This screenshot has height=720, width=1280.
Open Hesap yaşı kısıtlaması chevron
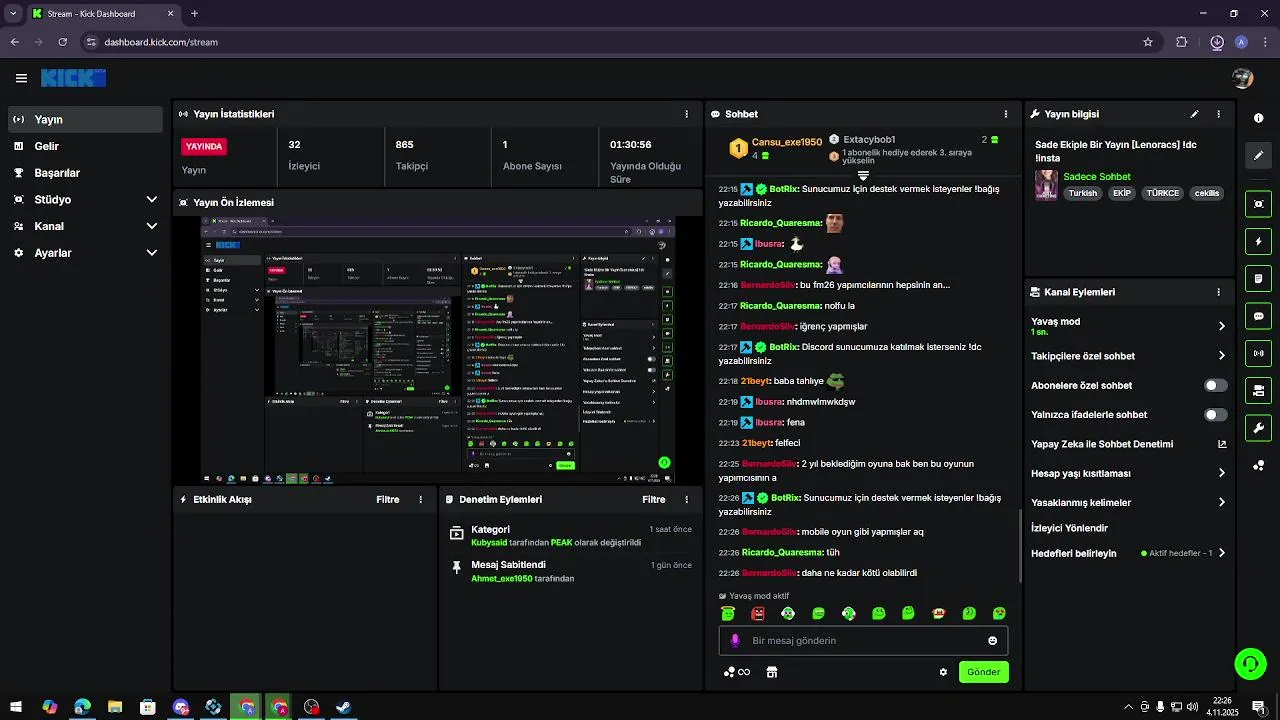[1221, 473]
